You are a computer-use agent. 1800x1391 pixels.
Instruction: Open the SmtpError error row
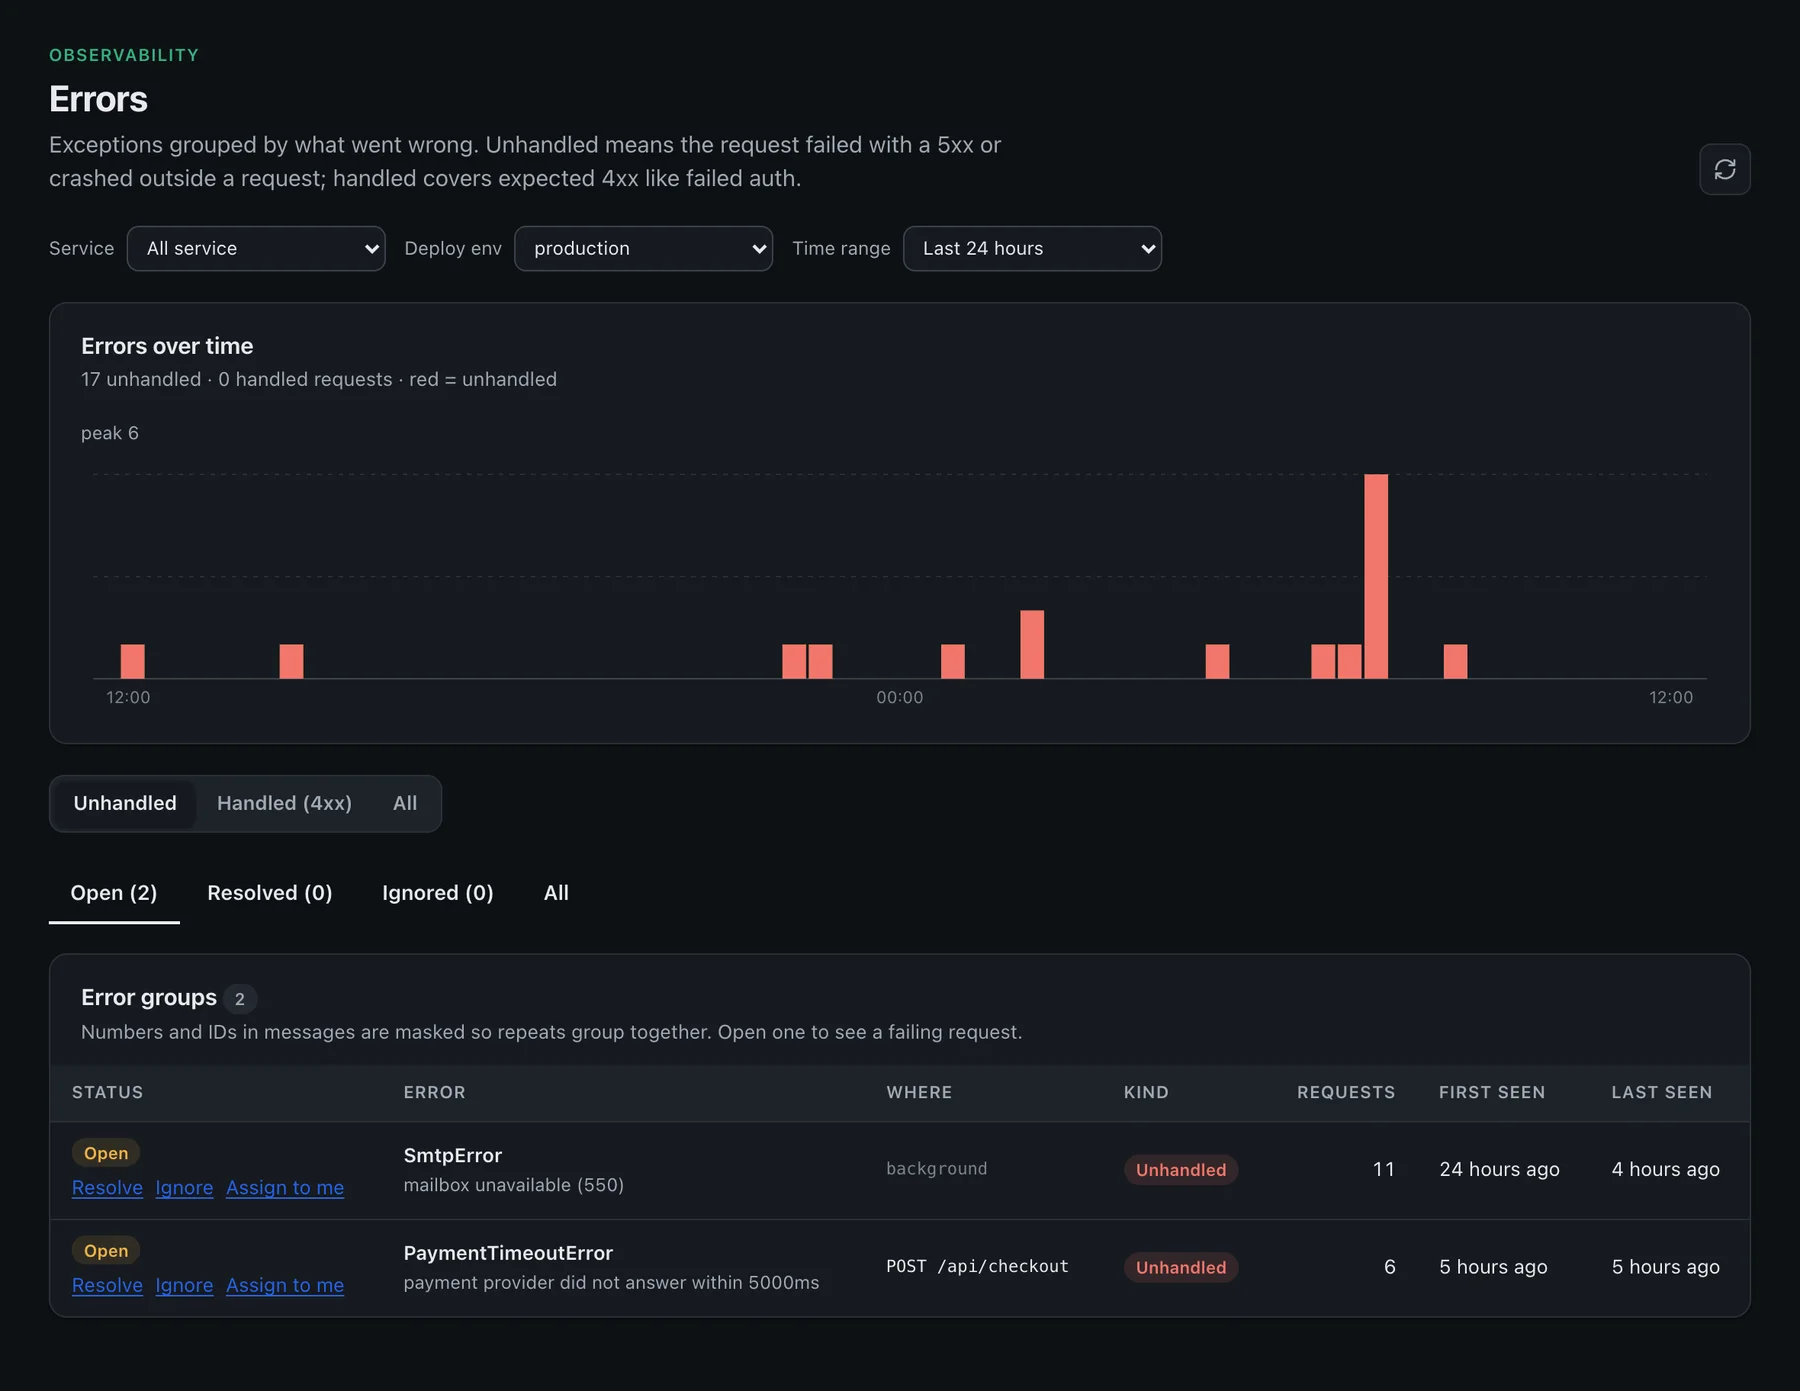(x=899, y=1170)
